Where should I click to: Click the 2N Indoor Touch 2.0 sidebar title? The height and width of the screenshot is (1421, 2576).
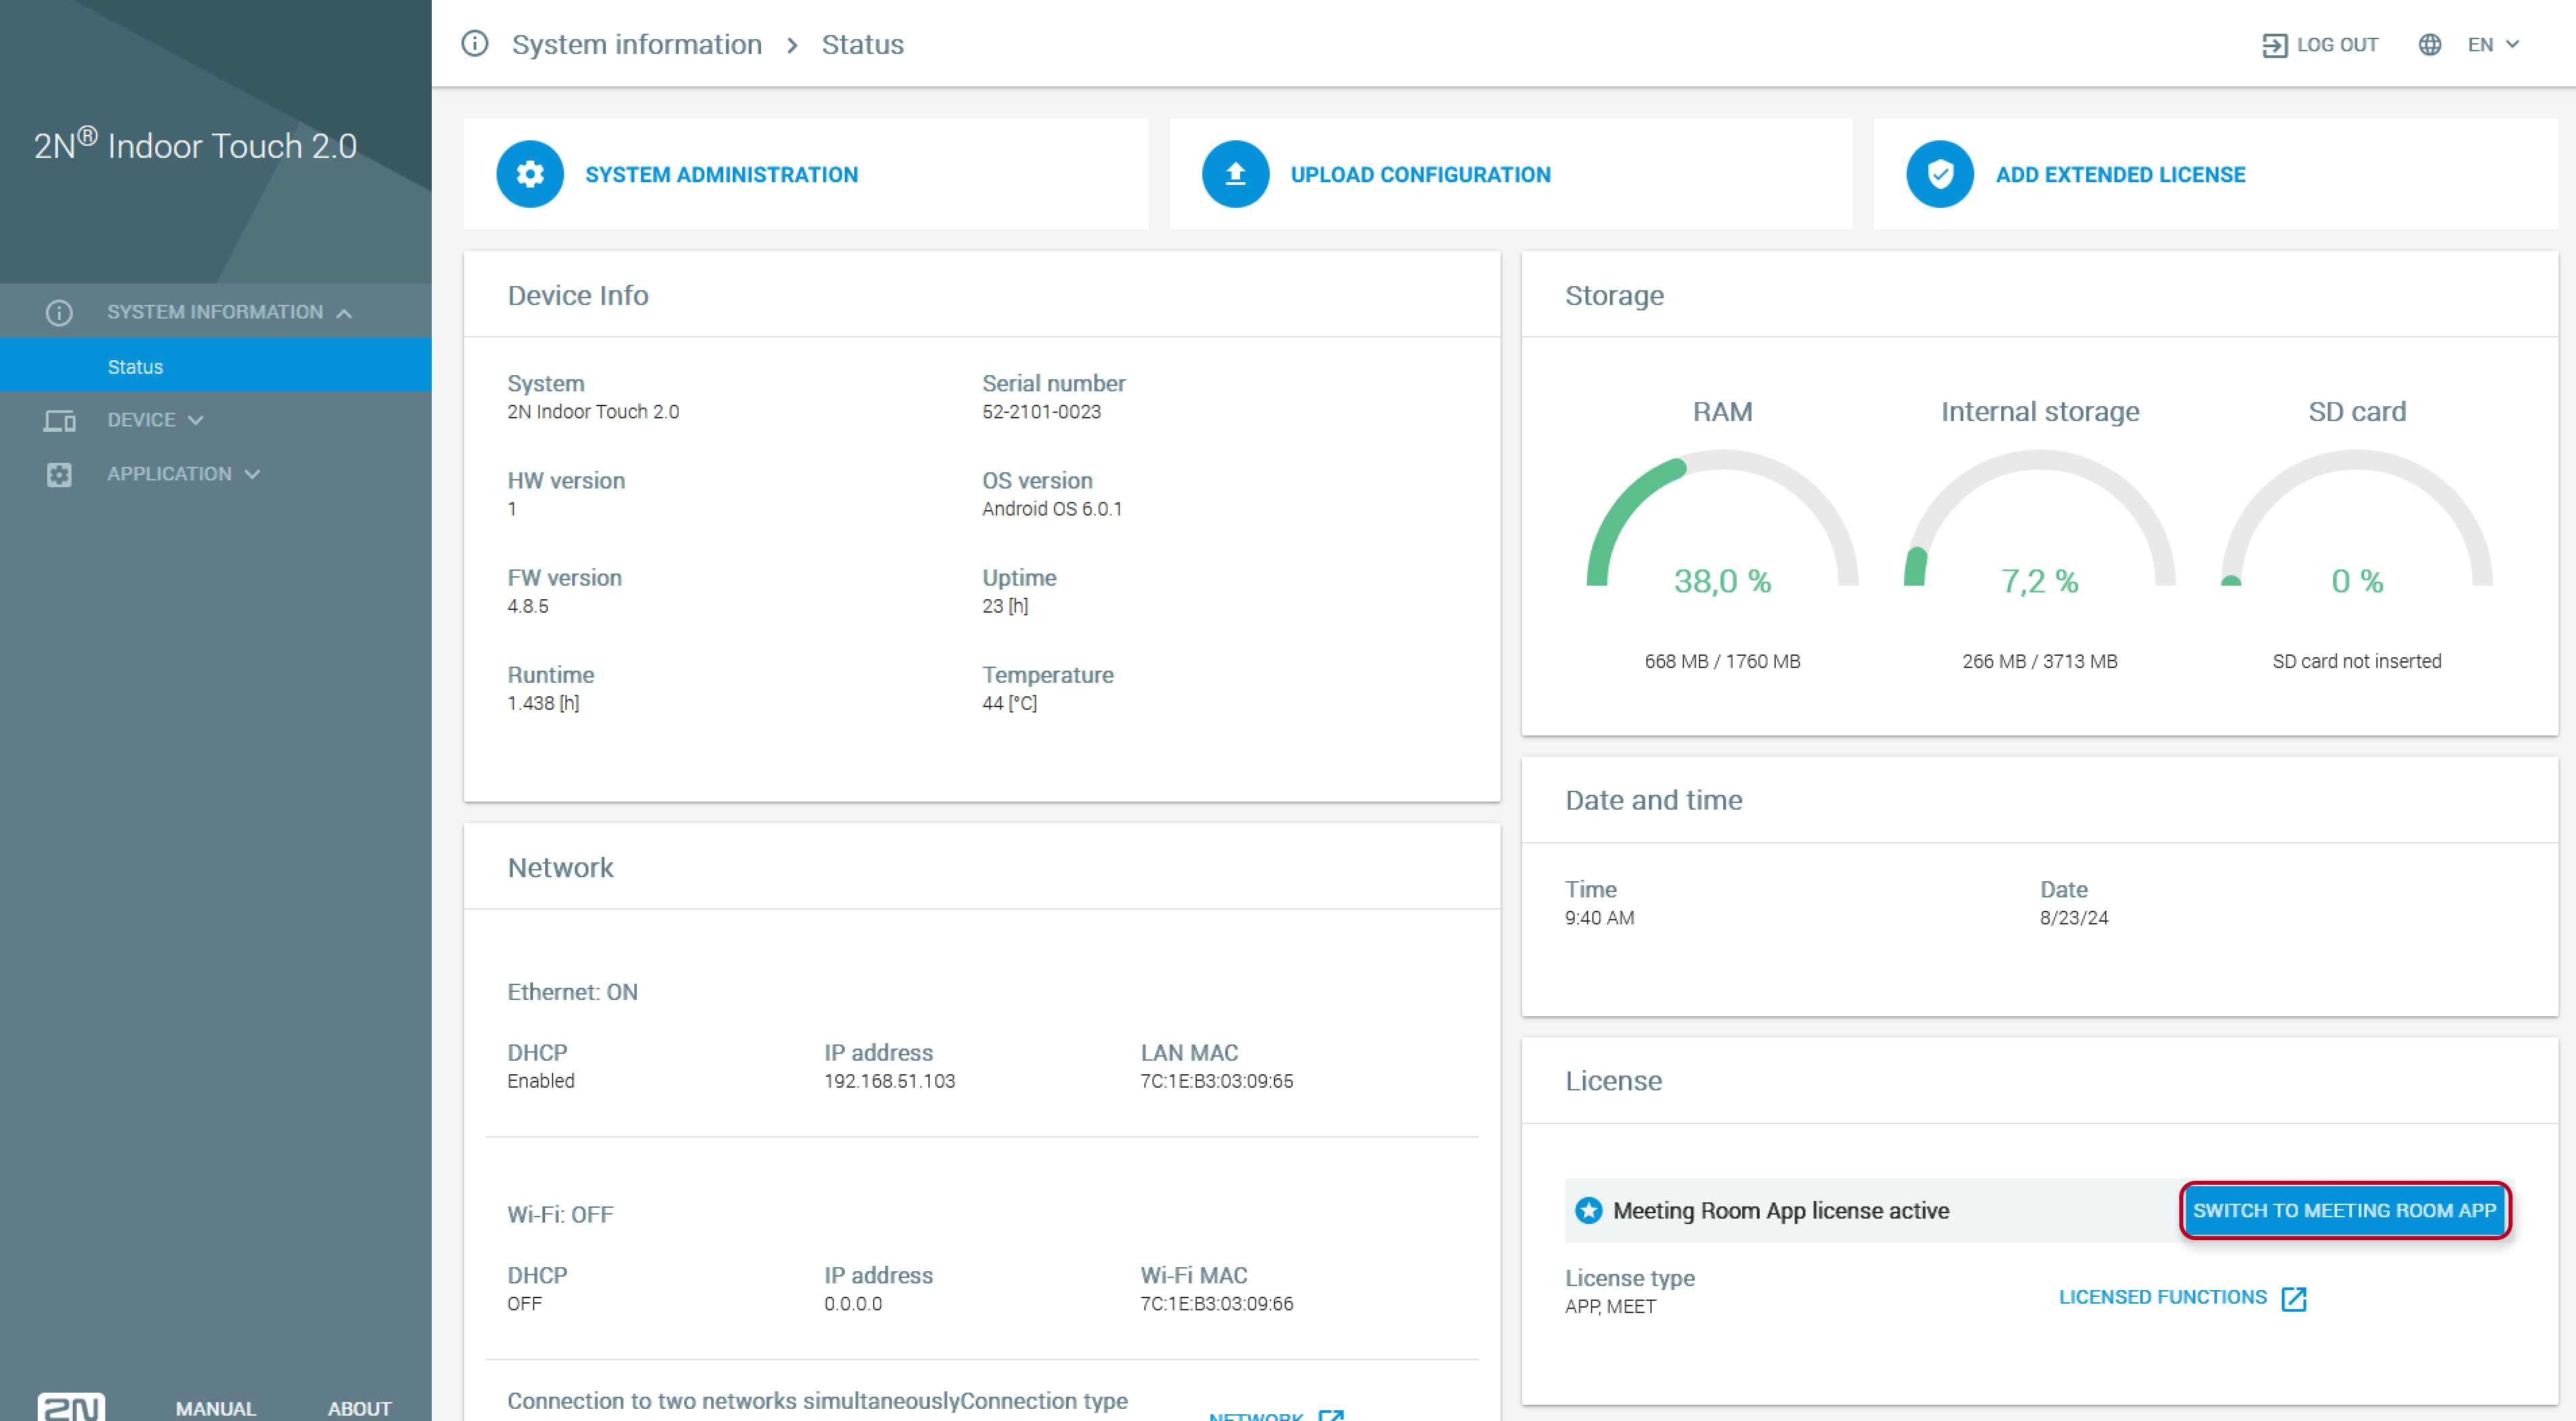point(195,144)
